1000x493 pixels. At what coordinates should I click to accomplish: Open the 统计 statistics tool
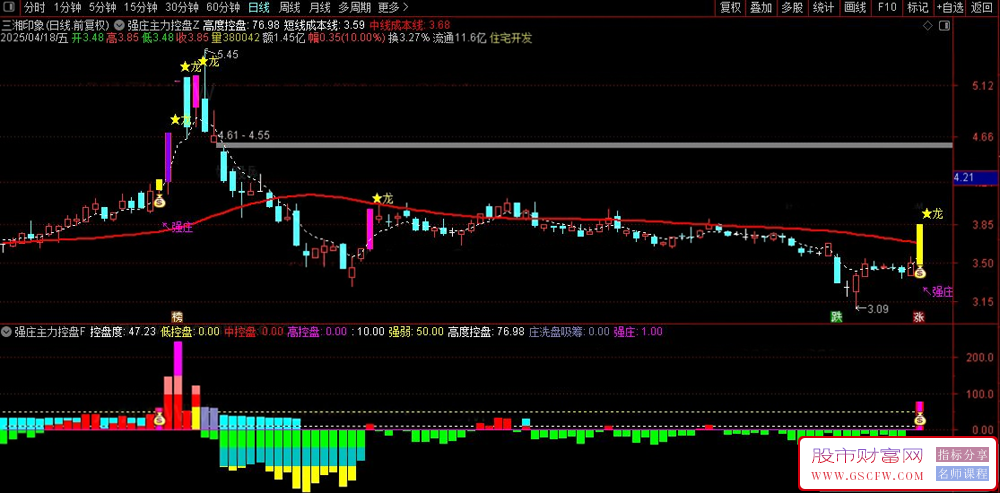[x=824, y=8]
